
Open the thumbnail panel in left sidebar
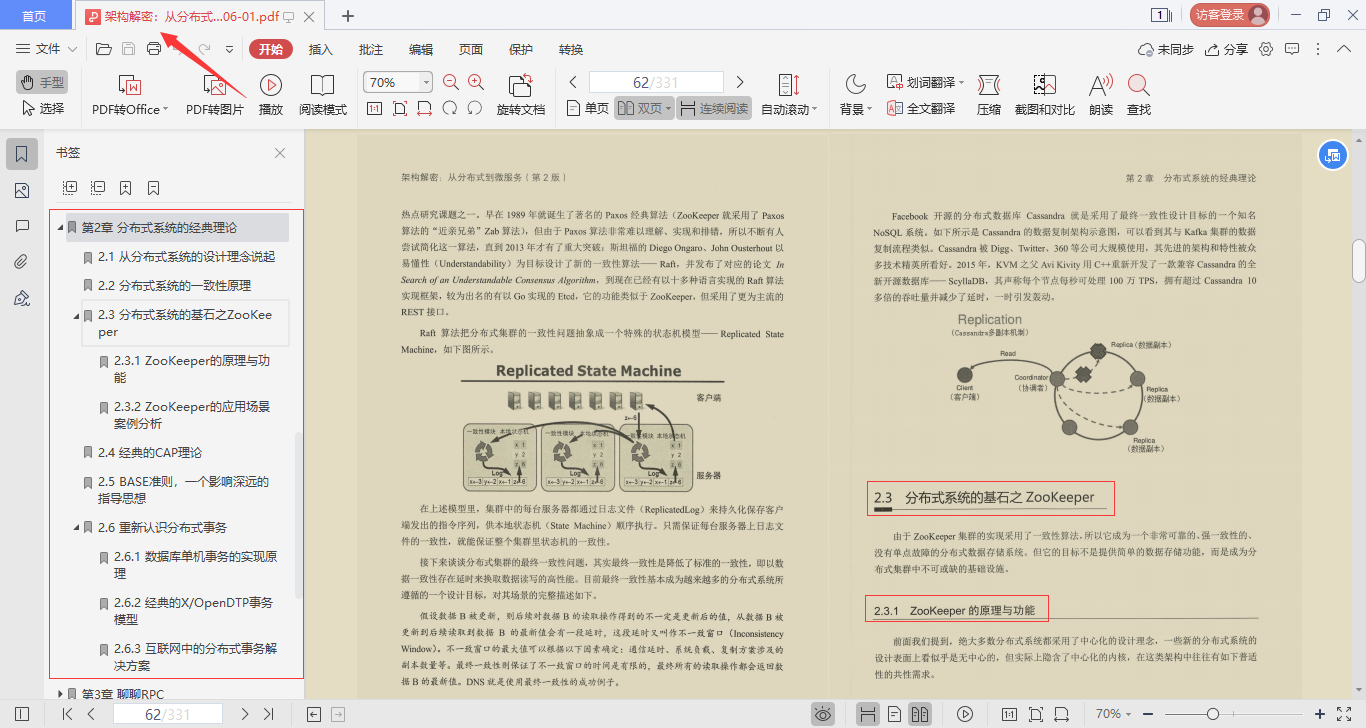tap(22, 191)
